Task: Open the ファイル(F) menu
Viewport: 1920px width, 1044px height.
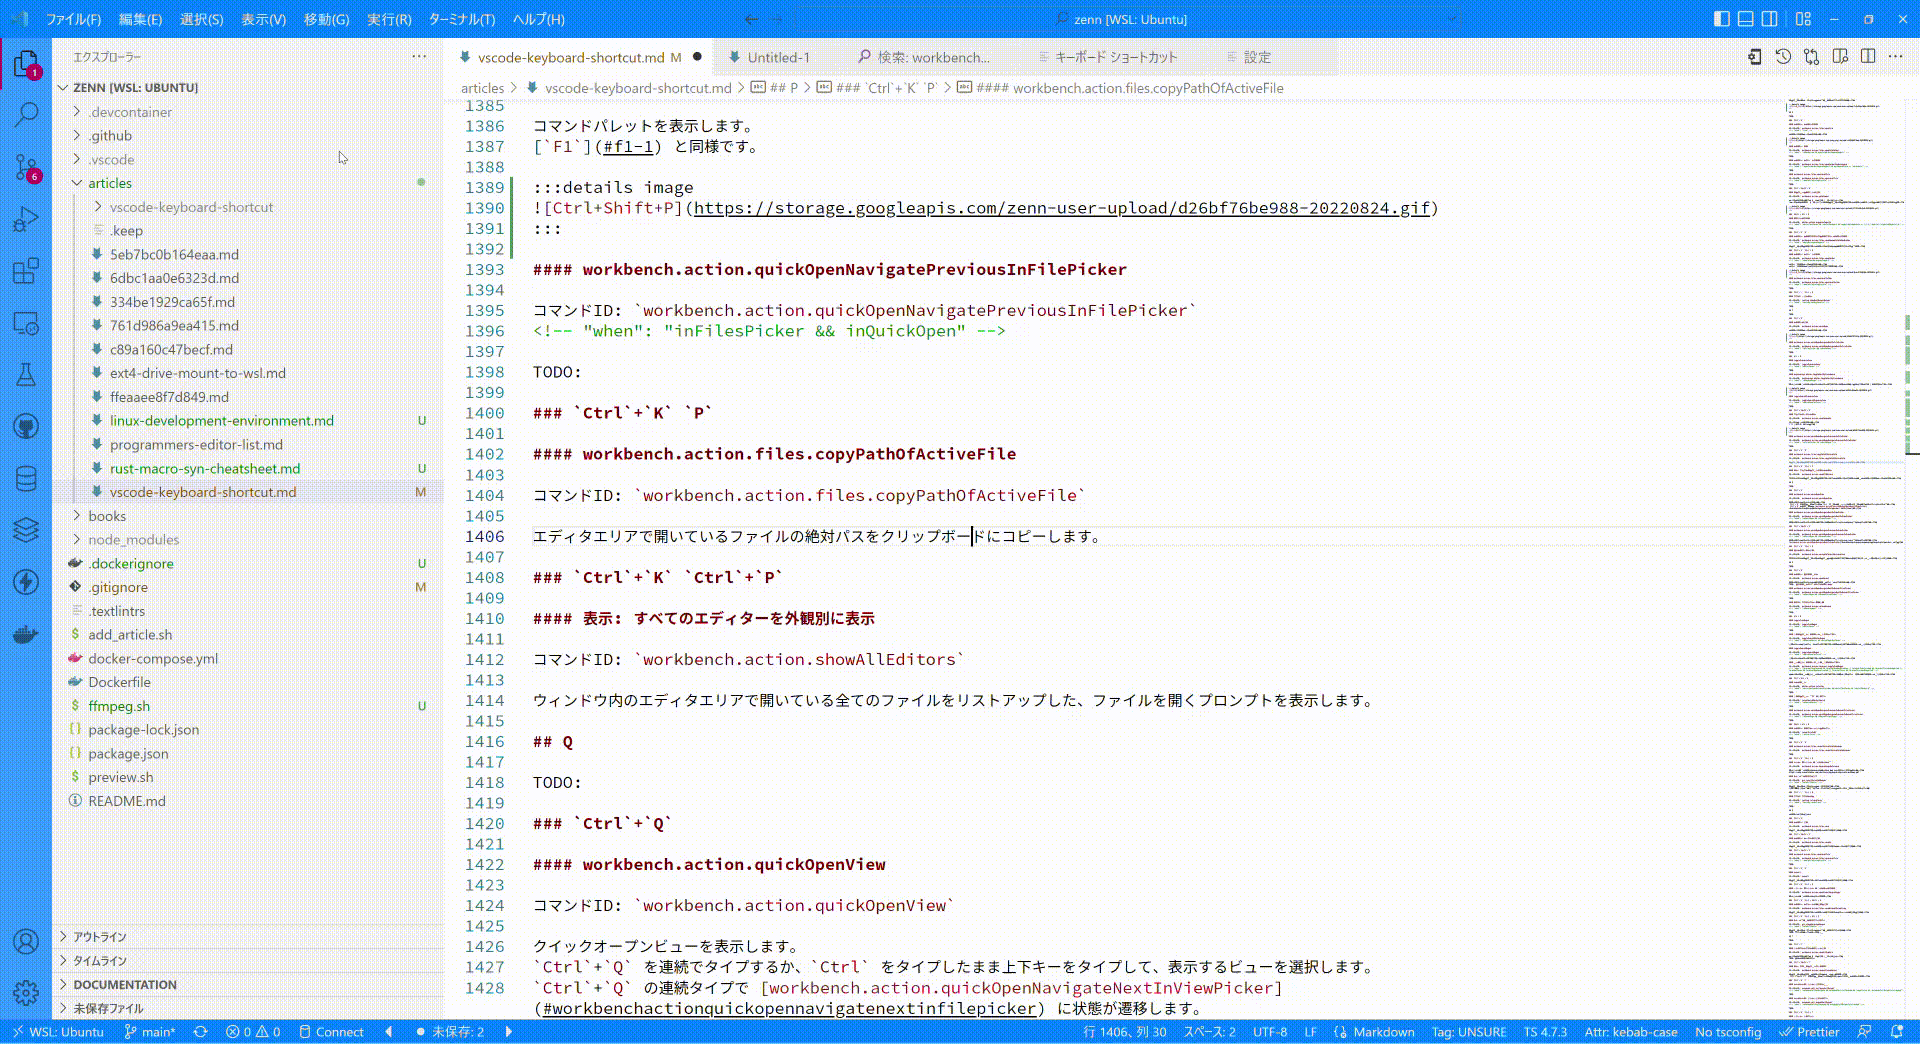Action: pos(73,19)
